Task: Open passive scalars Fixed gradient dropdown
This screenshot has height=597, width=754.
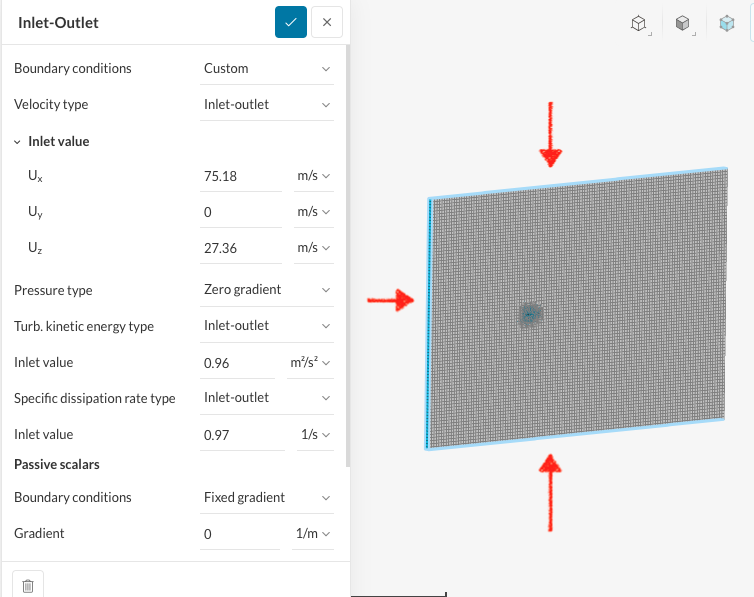Action: click(x=266, y=498)
